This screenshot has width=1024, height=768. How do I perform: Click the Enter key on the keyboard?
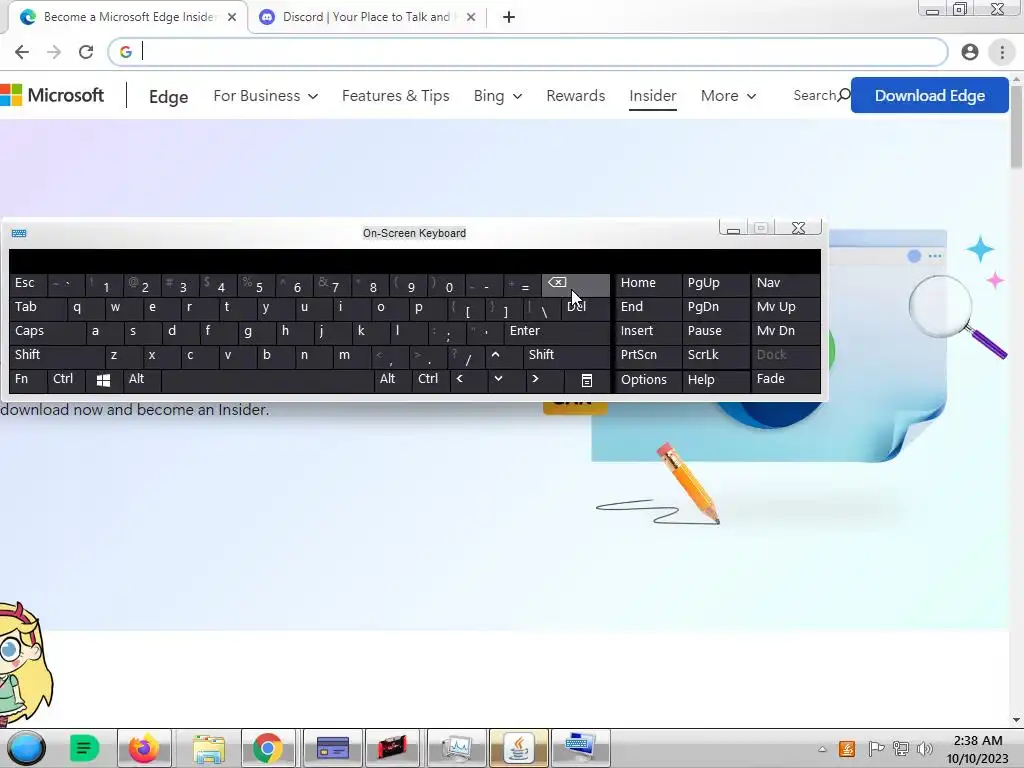click(x=556, y=332)
